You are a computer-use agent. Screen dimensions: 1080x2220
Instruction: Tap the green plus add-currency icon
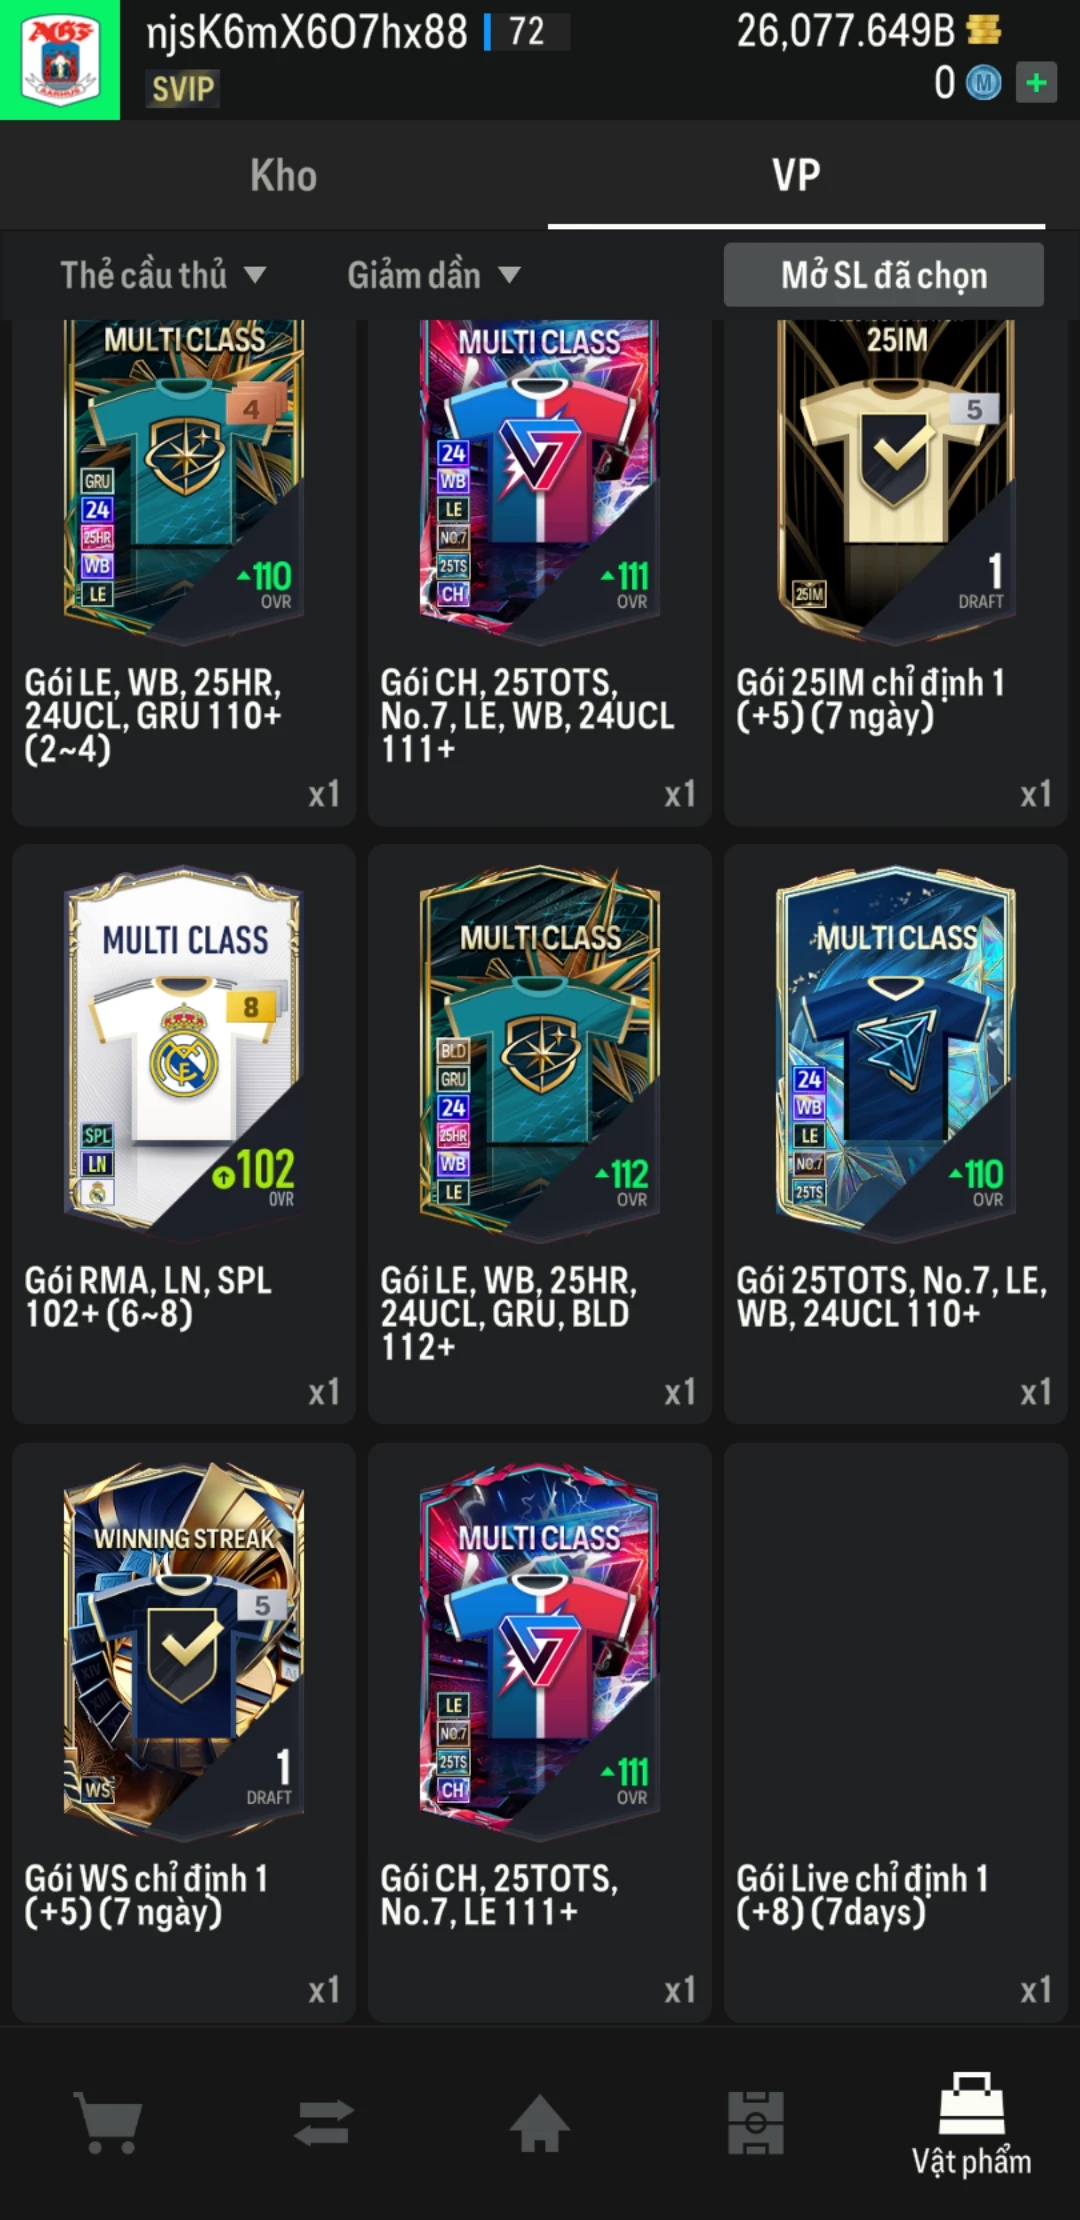pyautogui.click(x=1036, y=82)
